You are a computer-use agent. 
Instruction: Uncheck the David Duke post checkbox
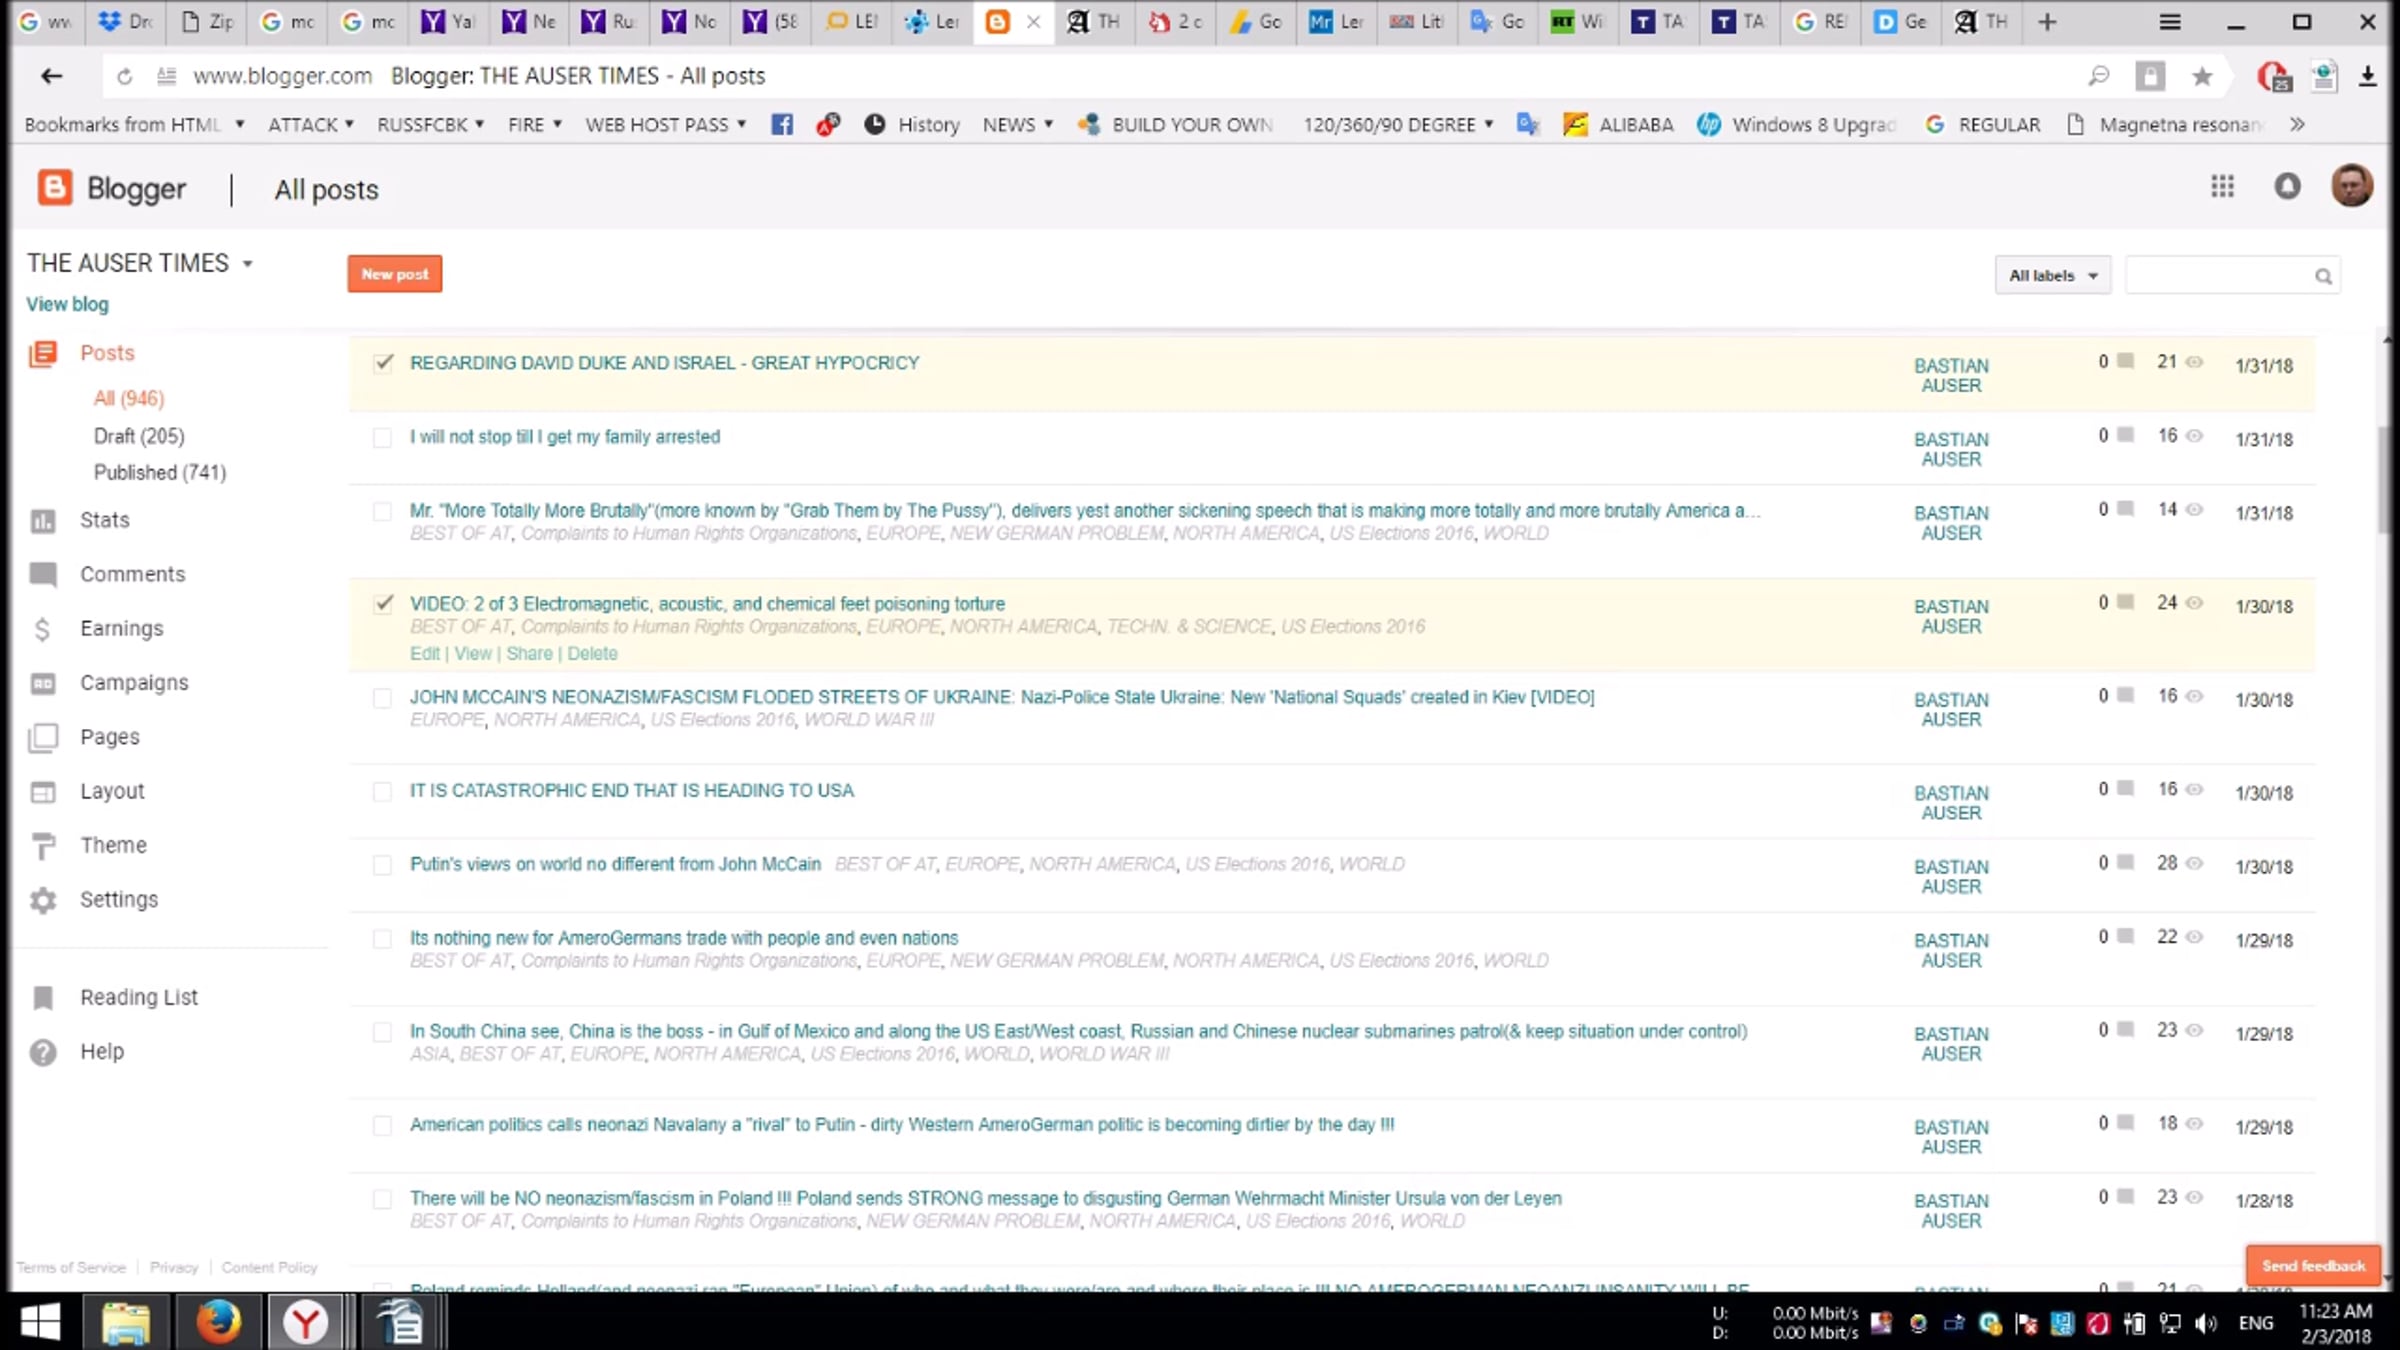(383, 363)
